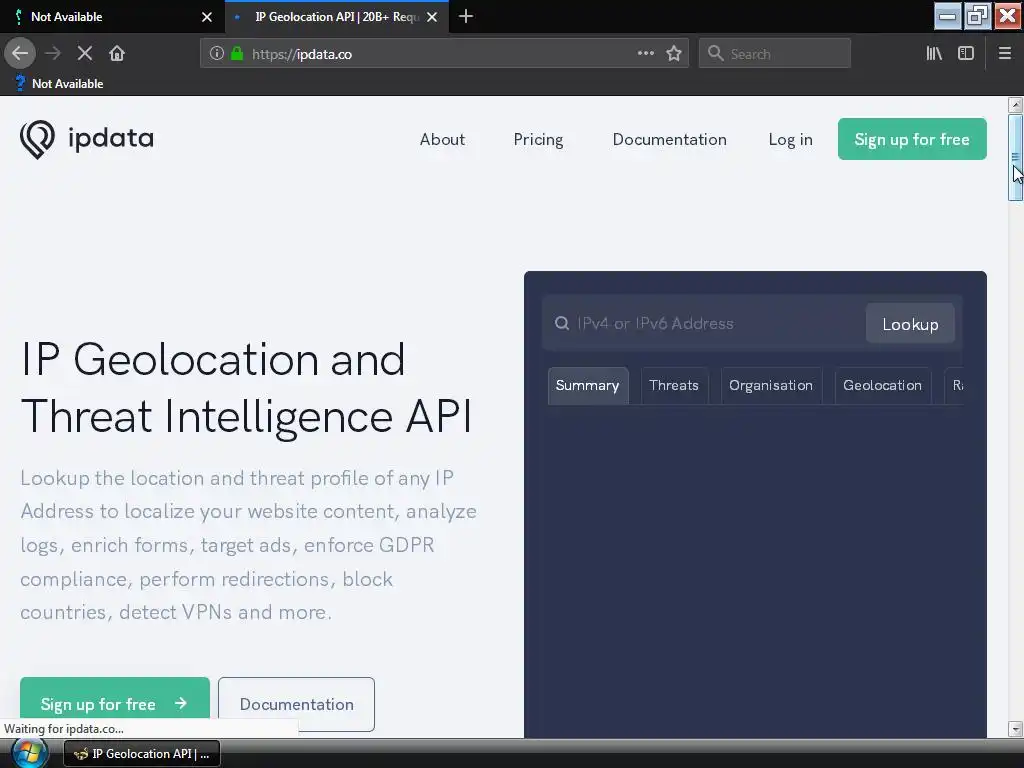Click the vertical scrollbar thumb
The width and height of the screenshot is (1024, 768).
tap(1016, 157)
